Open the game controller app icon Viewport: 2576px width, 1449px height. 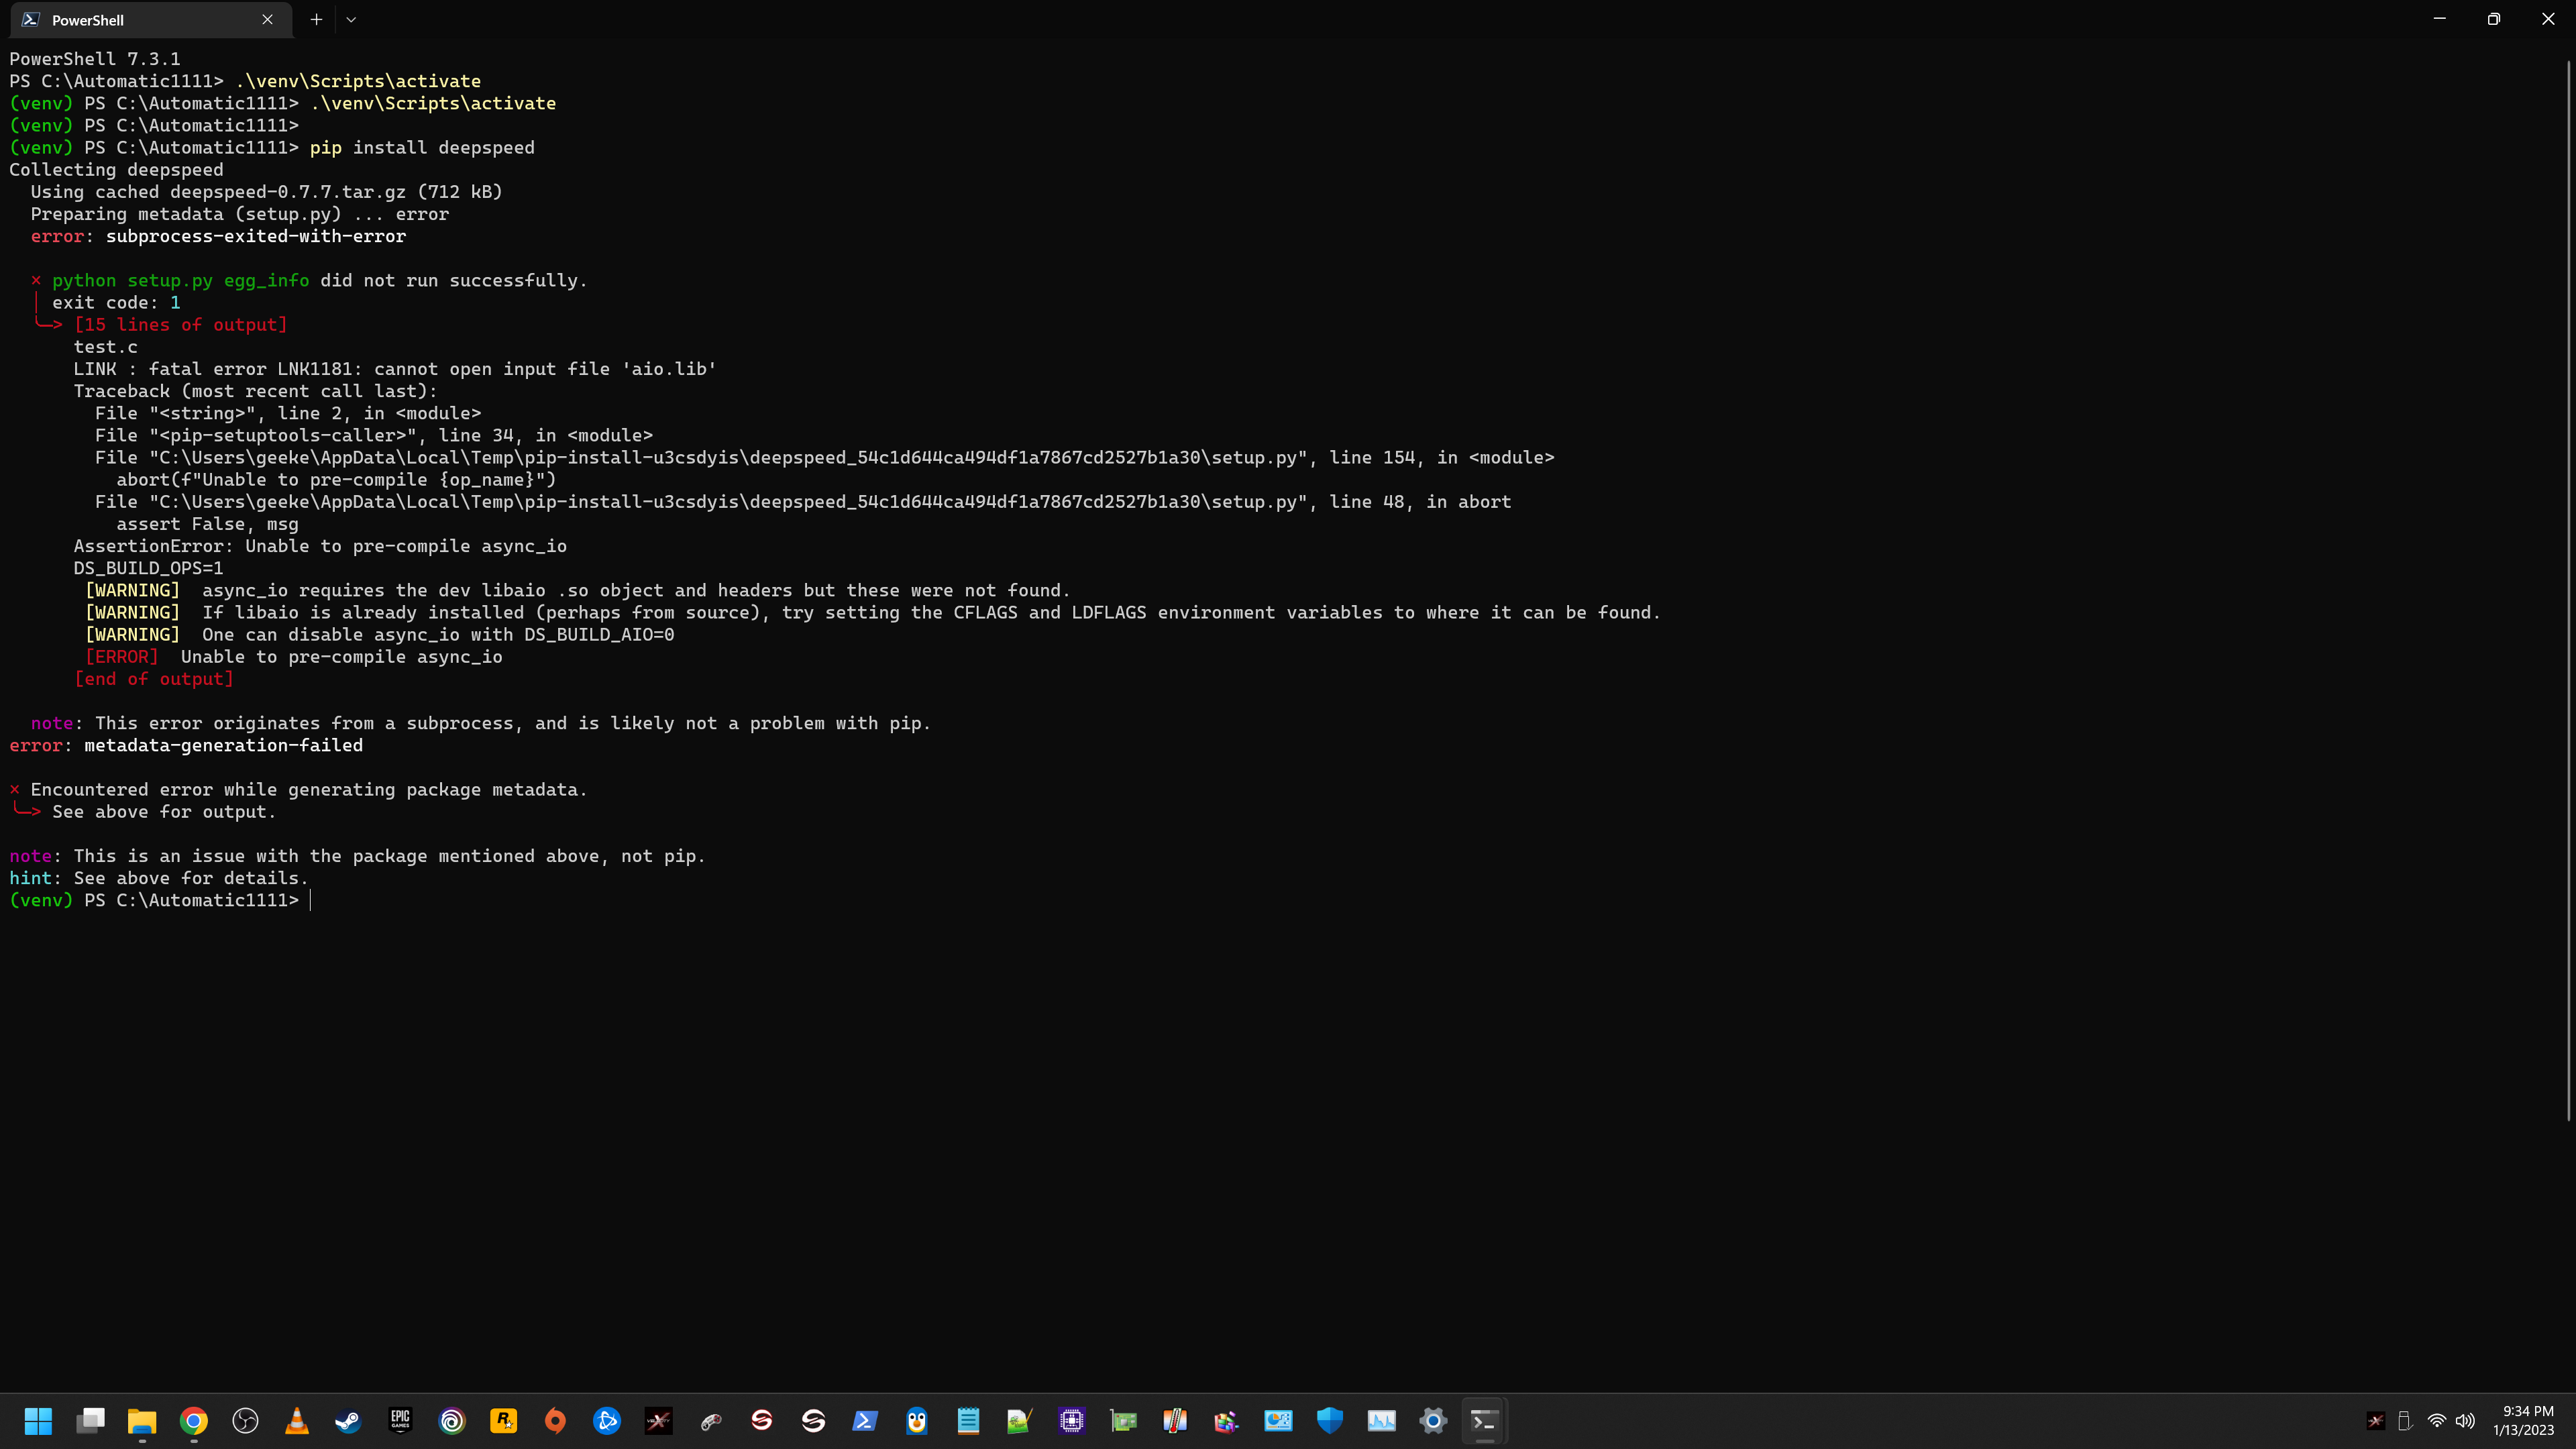click(x=710, y=1421)
